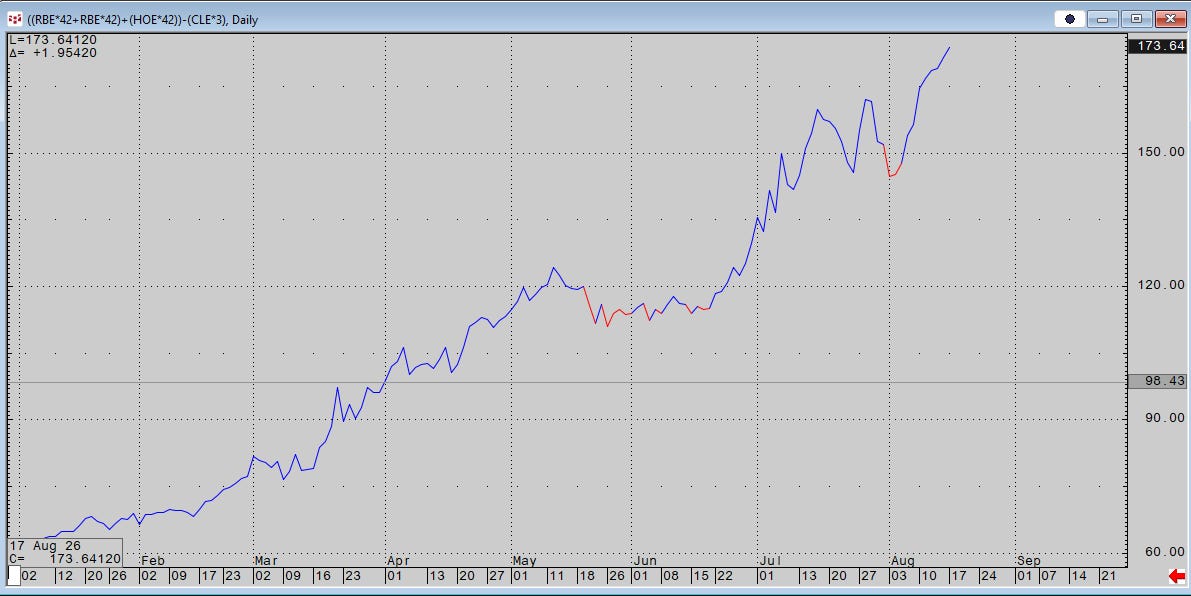The height and width of the screenshot is (596, 1191).
Task: Click the 24 date tick under August
Action: pos(987,576)
